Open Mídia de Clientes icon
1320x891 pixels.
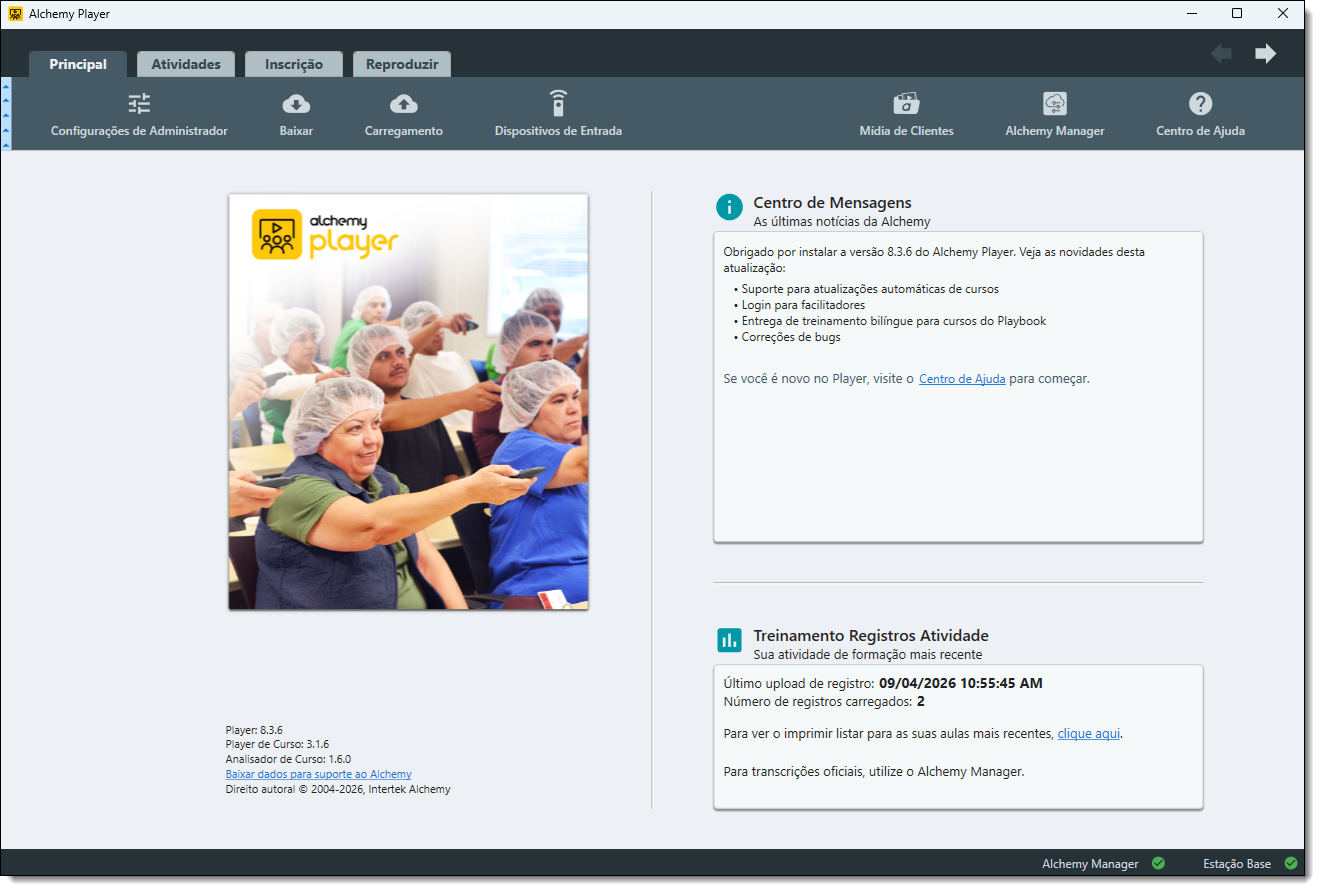[x=906, y=104]
